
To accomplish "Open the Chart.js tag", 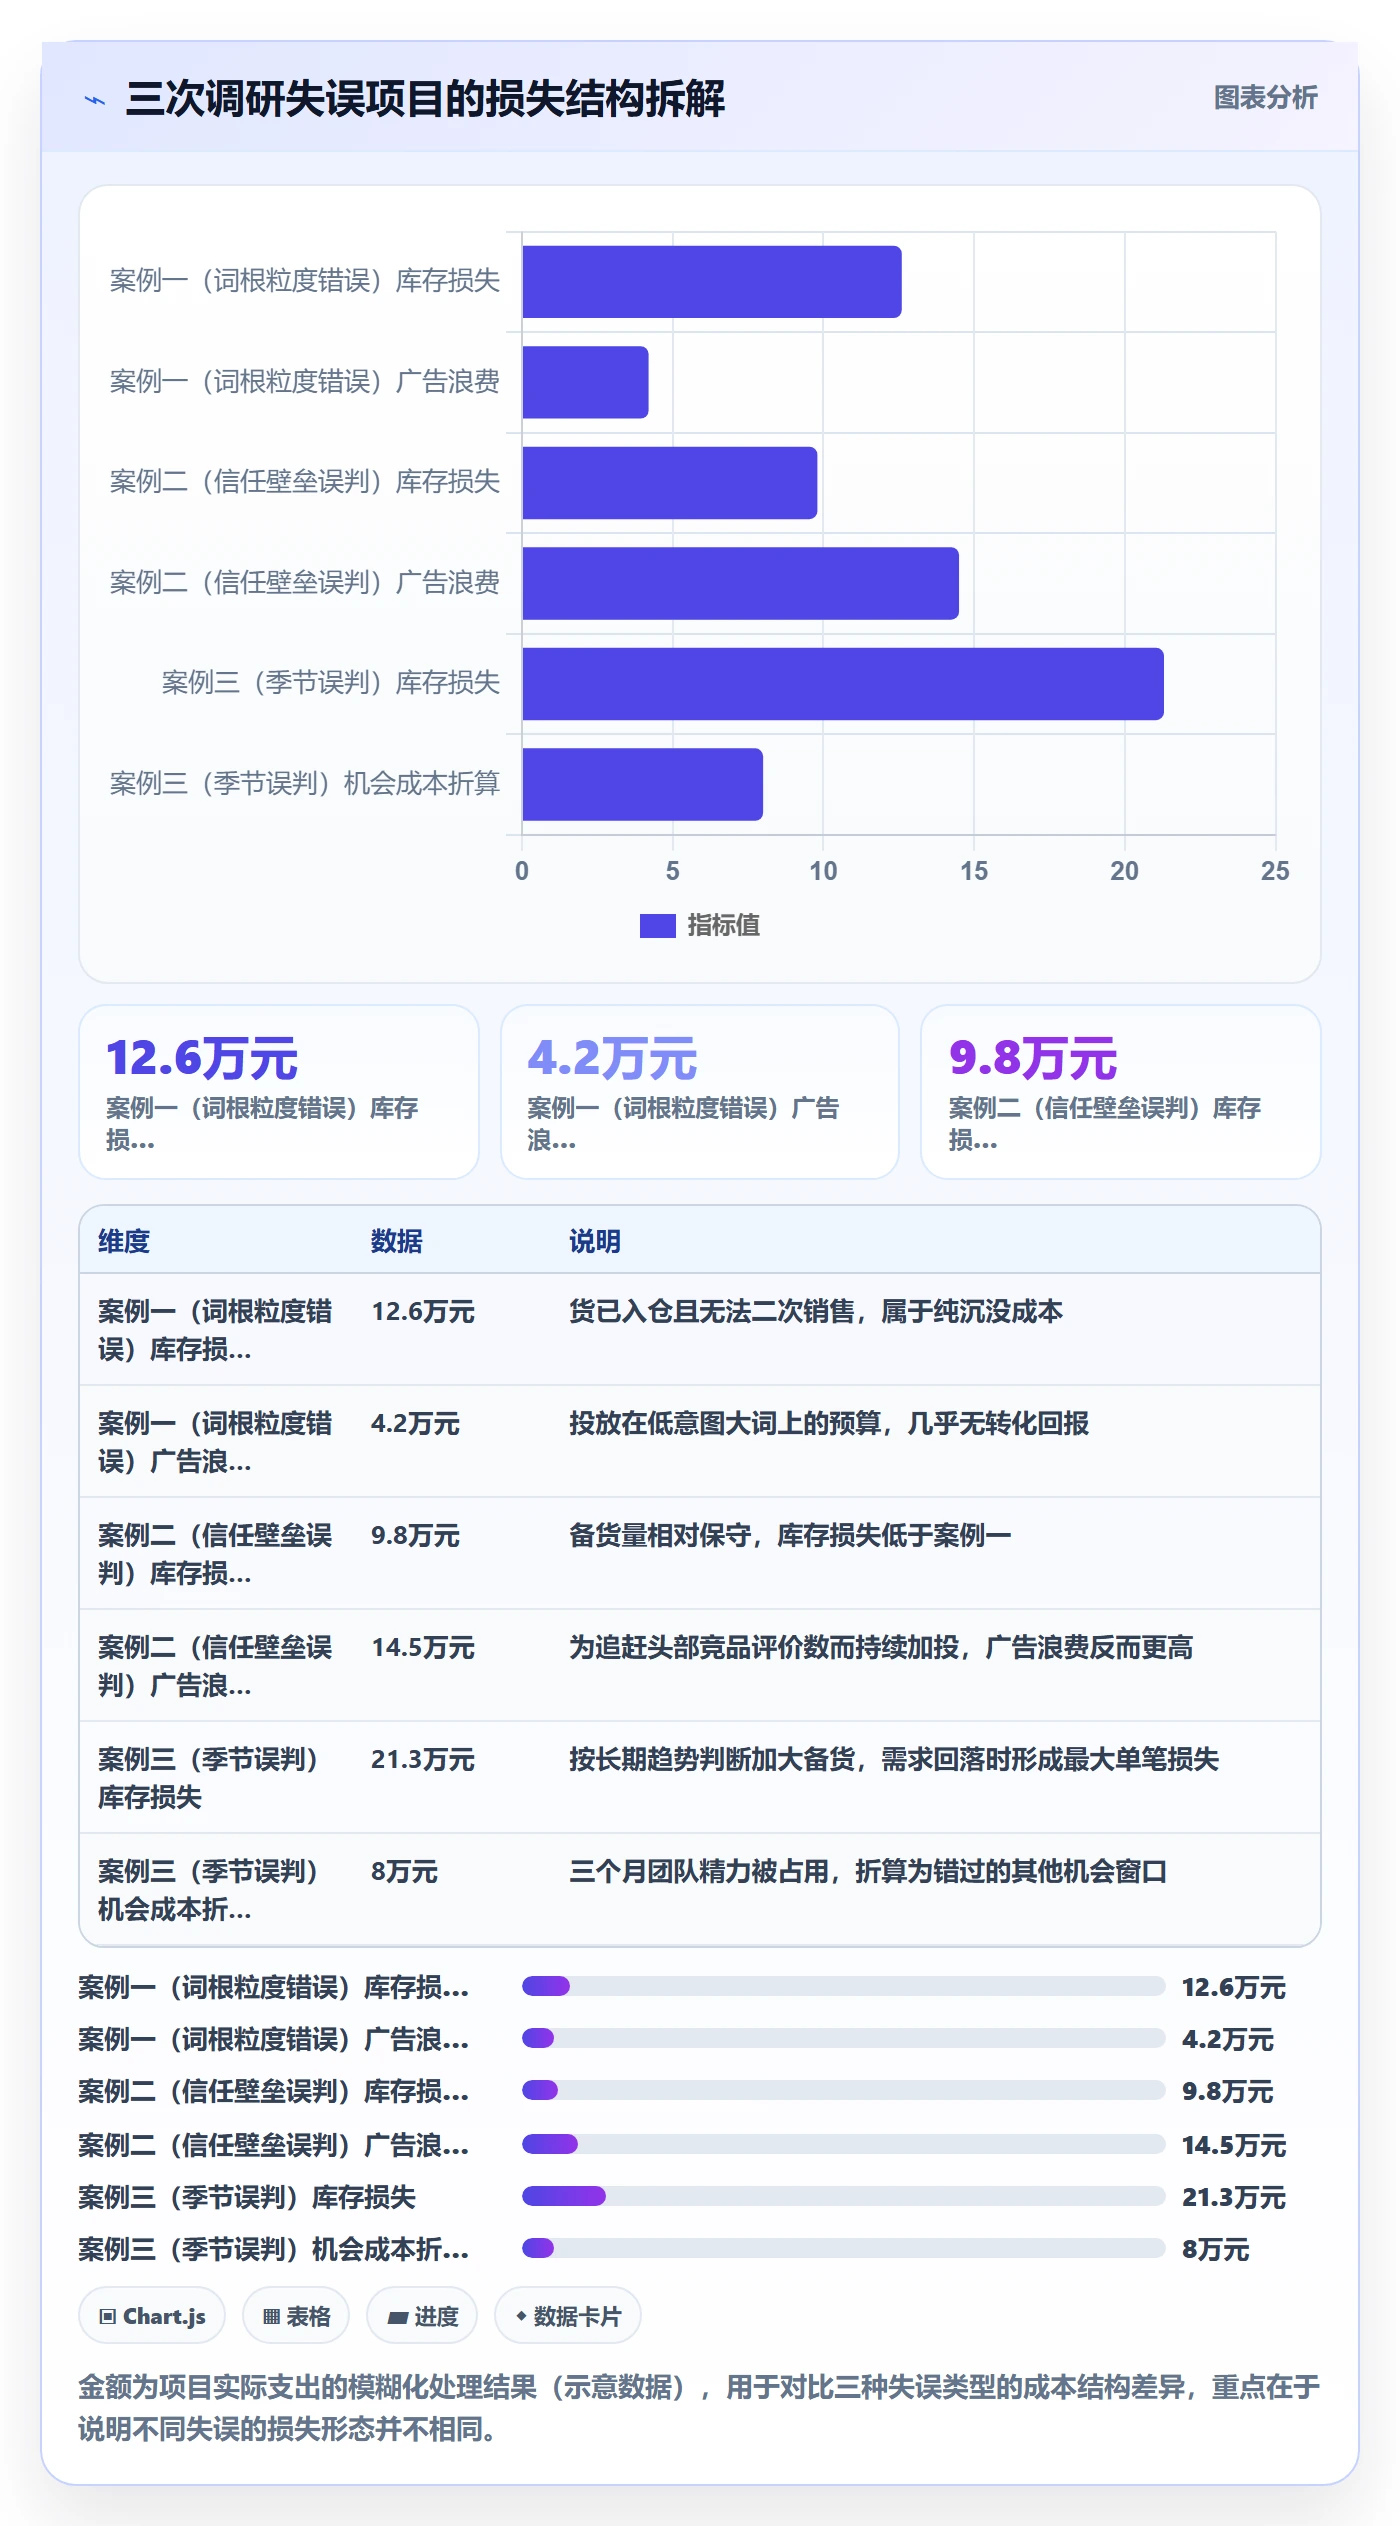I will (152, 2316).
